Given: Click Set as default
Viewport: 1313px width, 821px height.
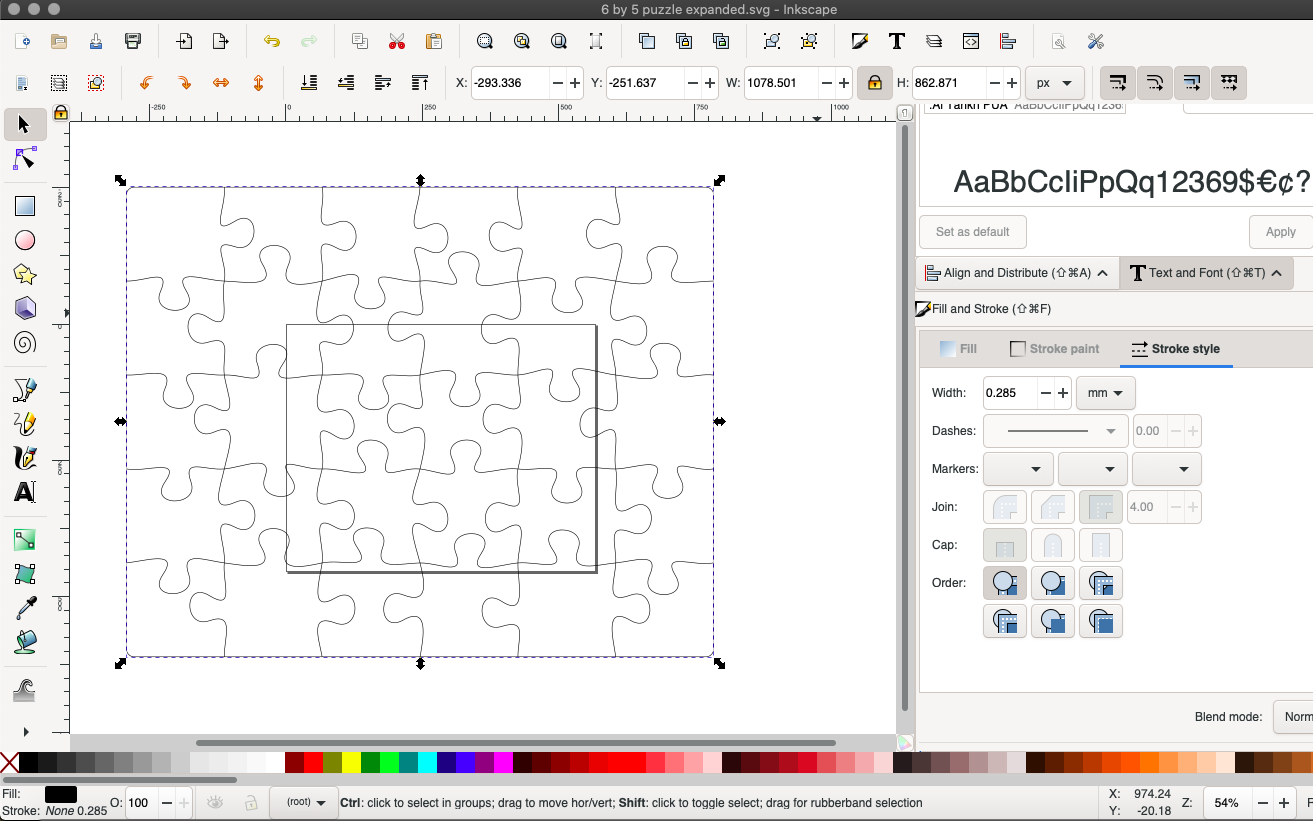Looking at the screenshot, I should 972,231.
